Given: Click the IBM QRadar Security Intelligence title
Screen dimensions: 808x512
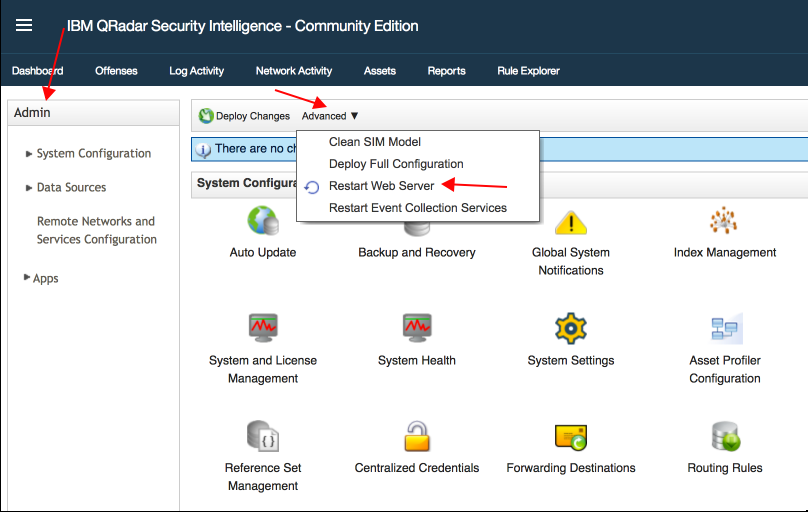Looking at the screenshot, I should [x=242, y=26].
